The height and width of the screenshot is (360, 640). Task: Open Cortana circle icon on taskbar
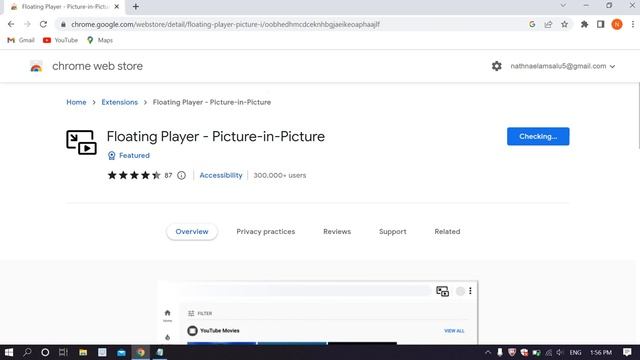45,352
